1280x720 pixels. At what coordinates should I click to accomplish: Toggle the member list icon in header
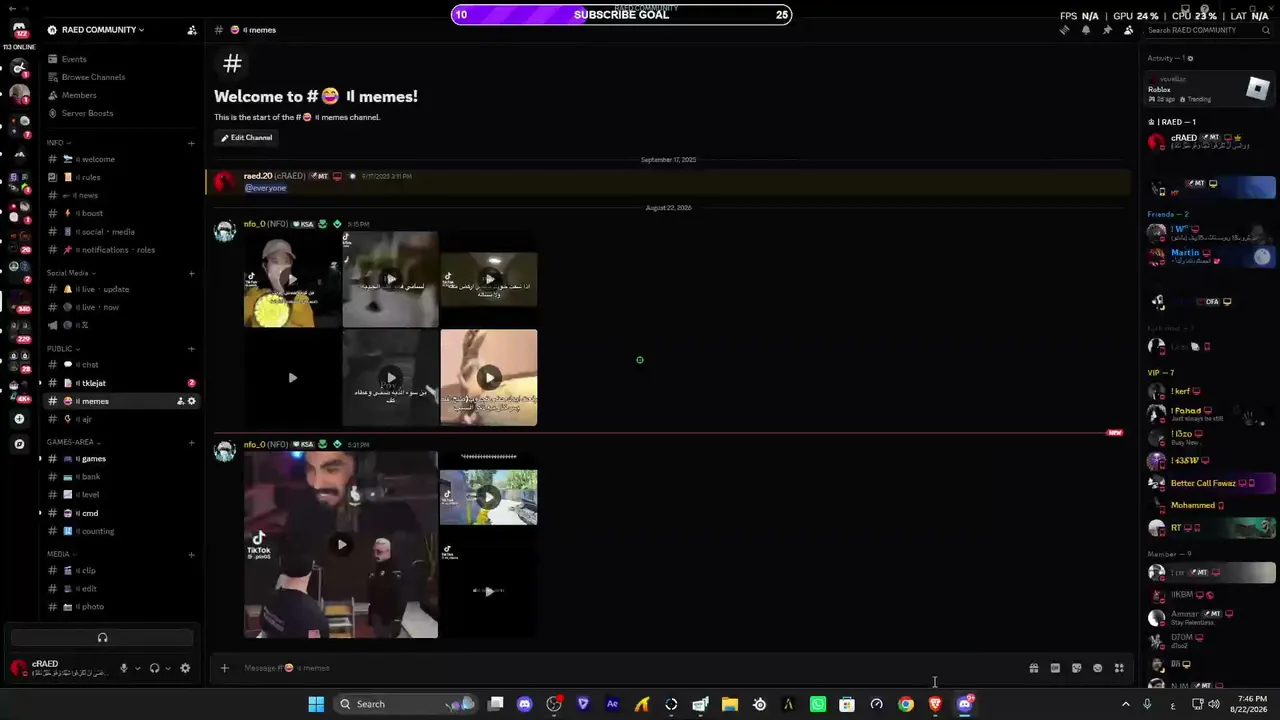(1129, 30)
